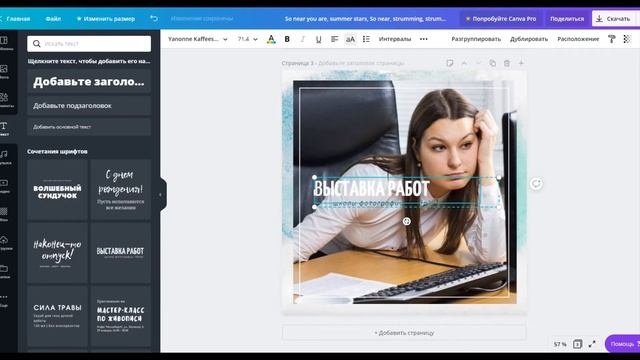The width and height of the screenshot is (640, 360).
Task: Open the Uploads sidebar tab
Action: pyautogui.click(x=4, y=242)
